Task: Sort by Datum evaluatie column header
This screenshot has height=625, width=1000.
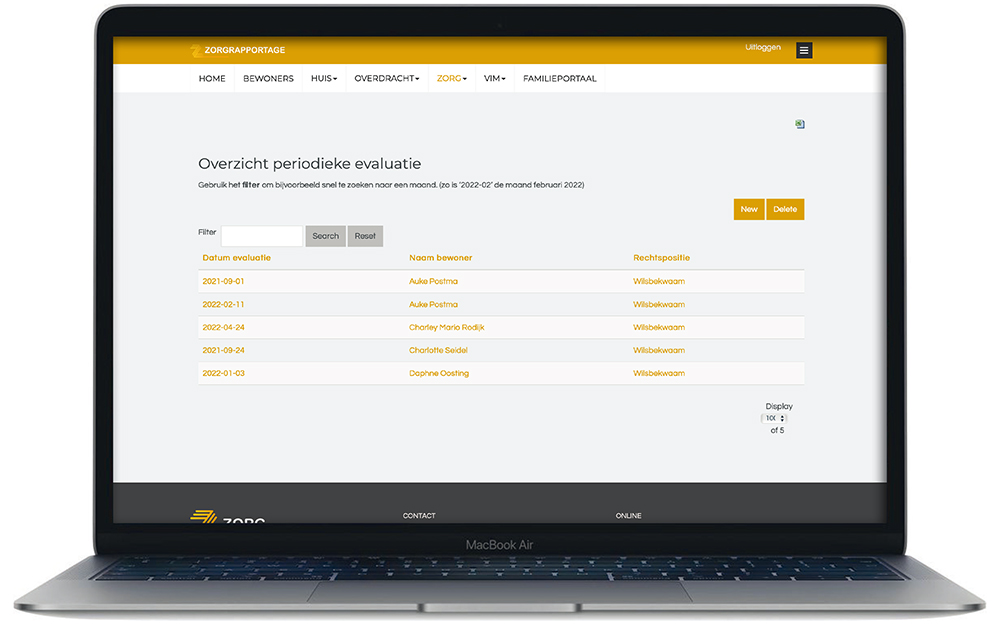Action: point(236,258)
